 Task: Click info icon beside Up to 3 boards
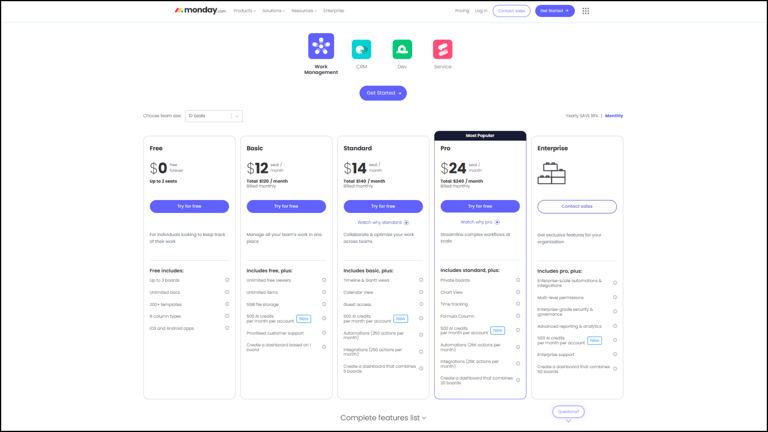tap(227, 280)
